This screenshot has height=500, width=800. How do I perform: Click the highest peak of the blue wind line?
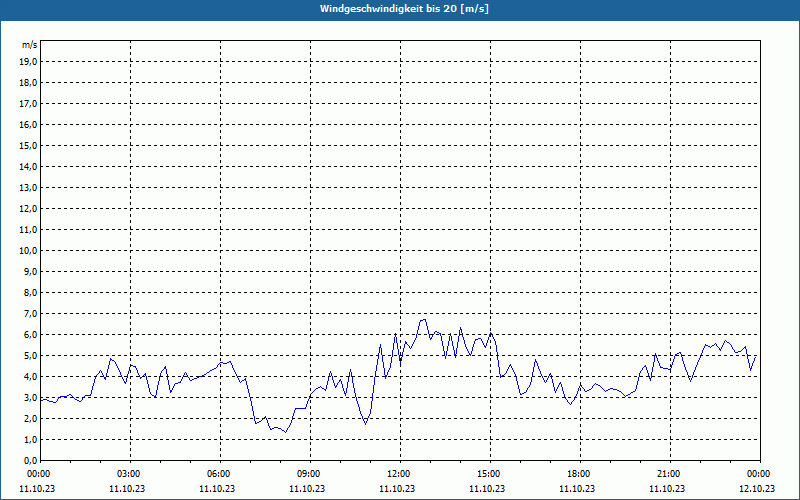(425, 320)
